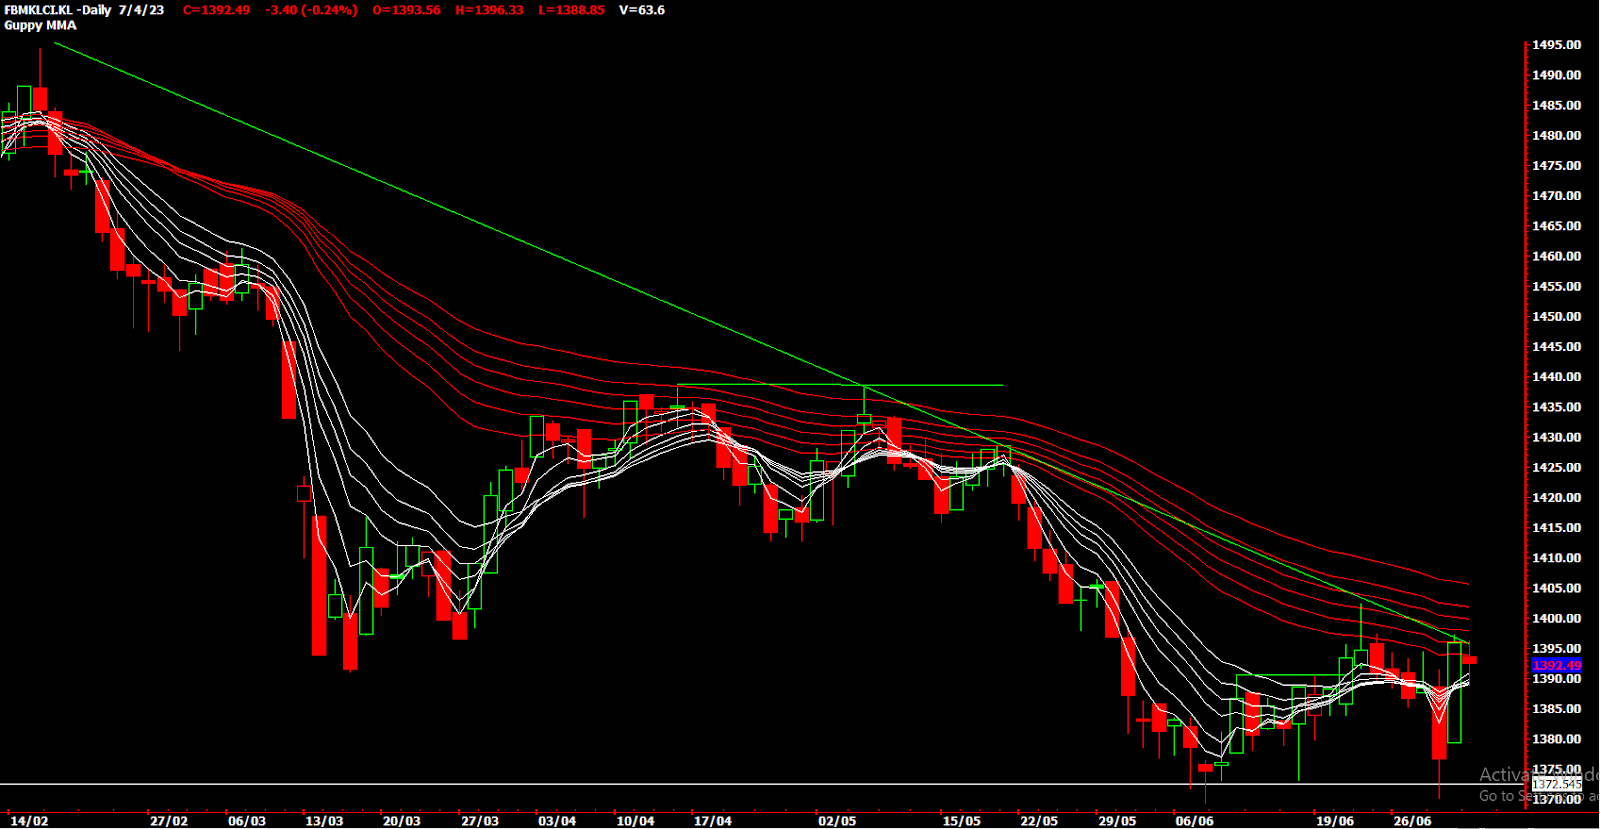Click the 1440.00 price axis label

pos(1557,377)
